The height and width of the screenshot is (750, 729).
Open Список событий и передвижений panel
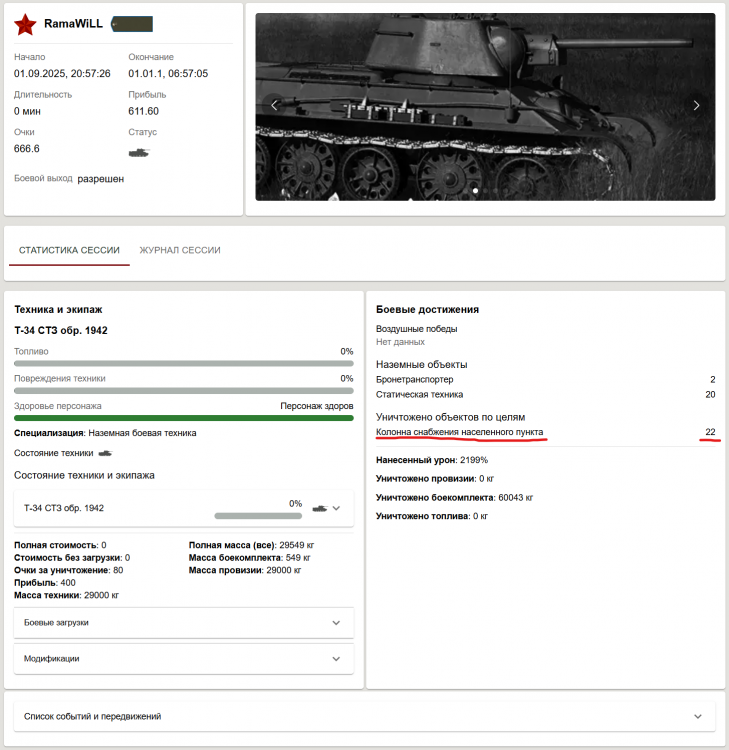tap(364, 716)
